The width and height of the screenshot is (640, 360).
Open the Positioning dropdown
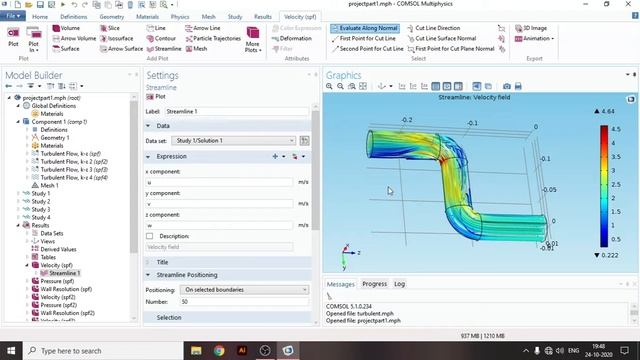click(244, 290)
